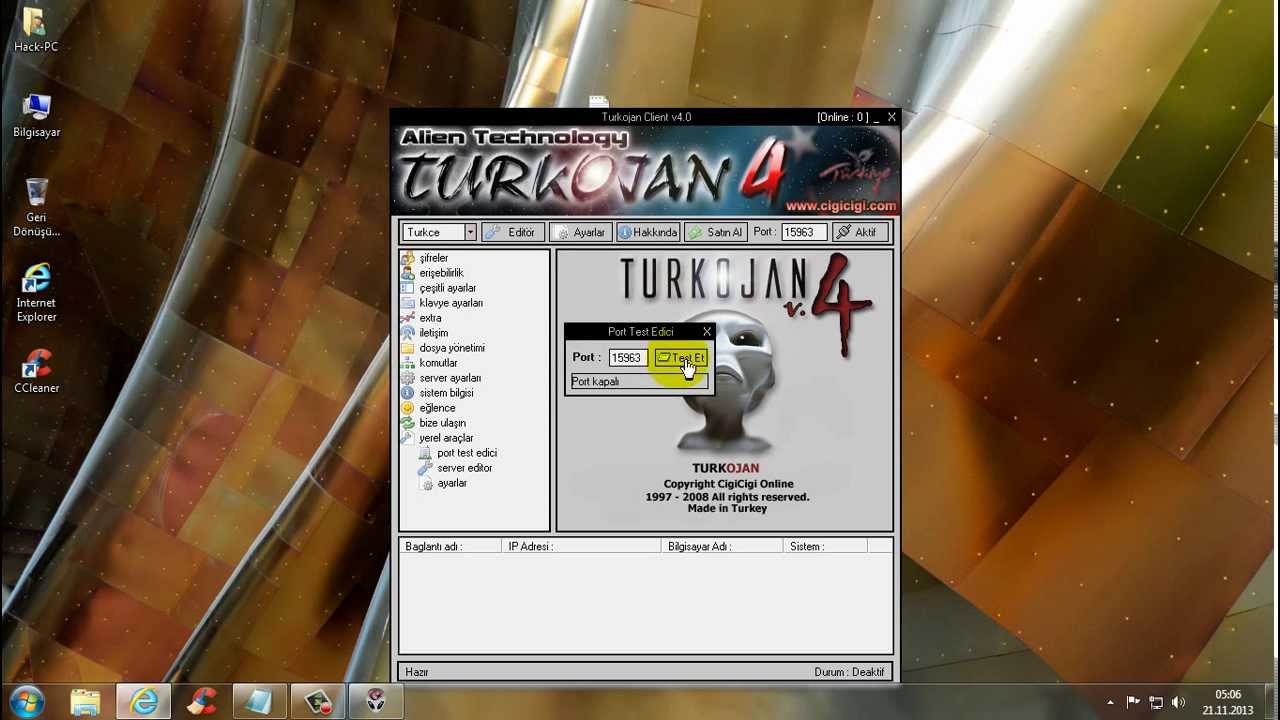Open Internet Explorer from the taskbar

144,702
